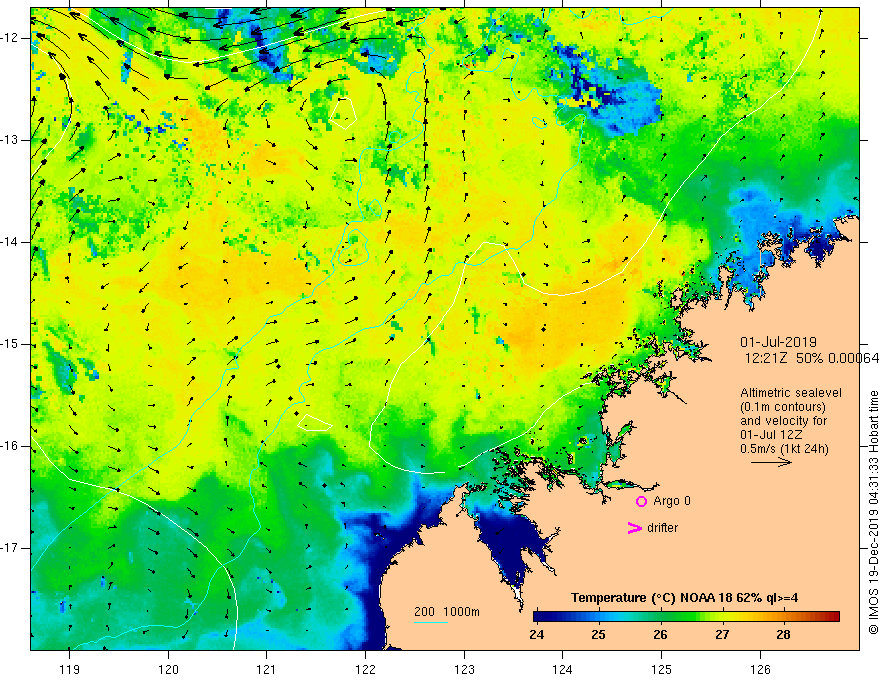Click the temperature color bar

pos(686,616)
